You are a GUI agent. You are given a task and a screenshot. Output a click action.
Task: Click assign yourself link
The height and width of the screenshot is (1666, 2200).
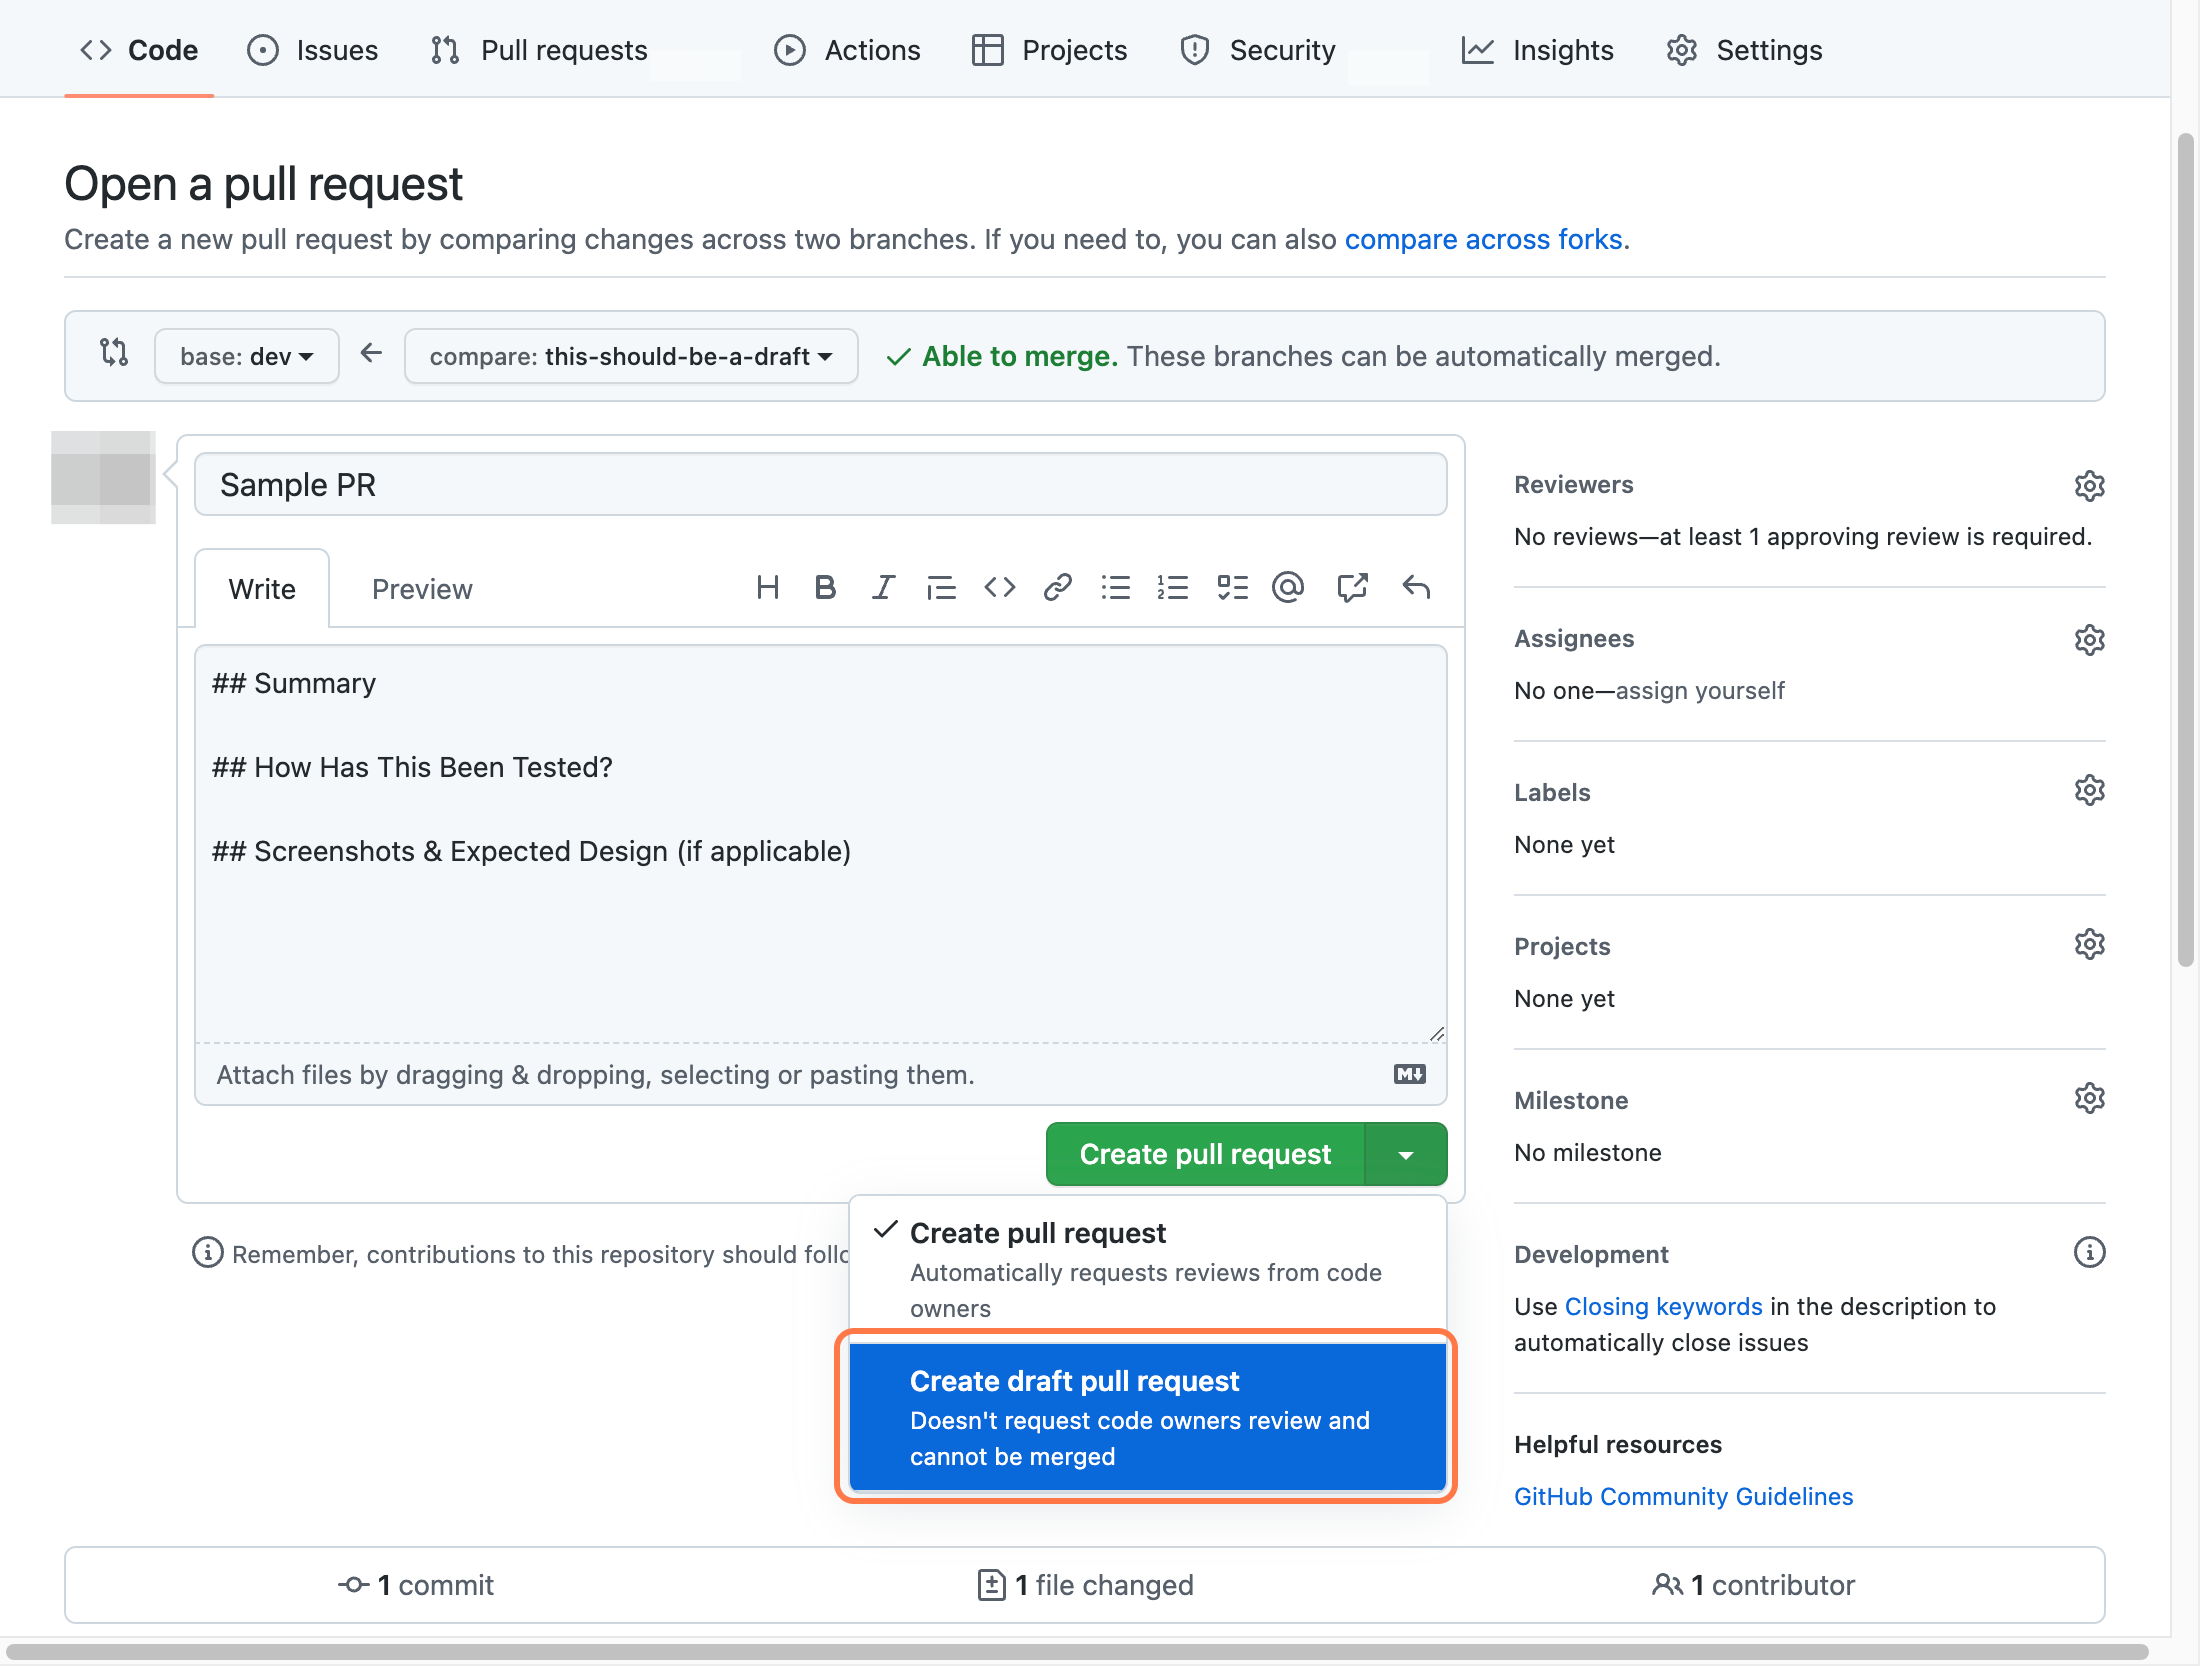1700,691
